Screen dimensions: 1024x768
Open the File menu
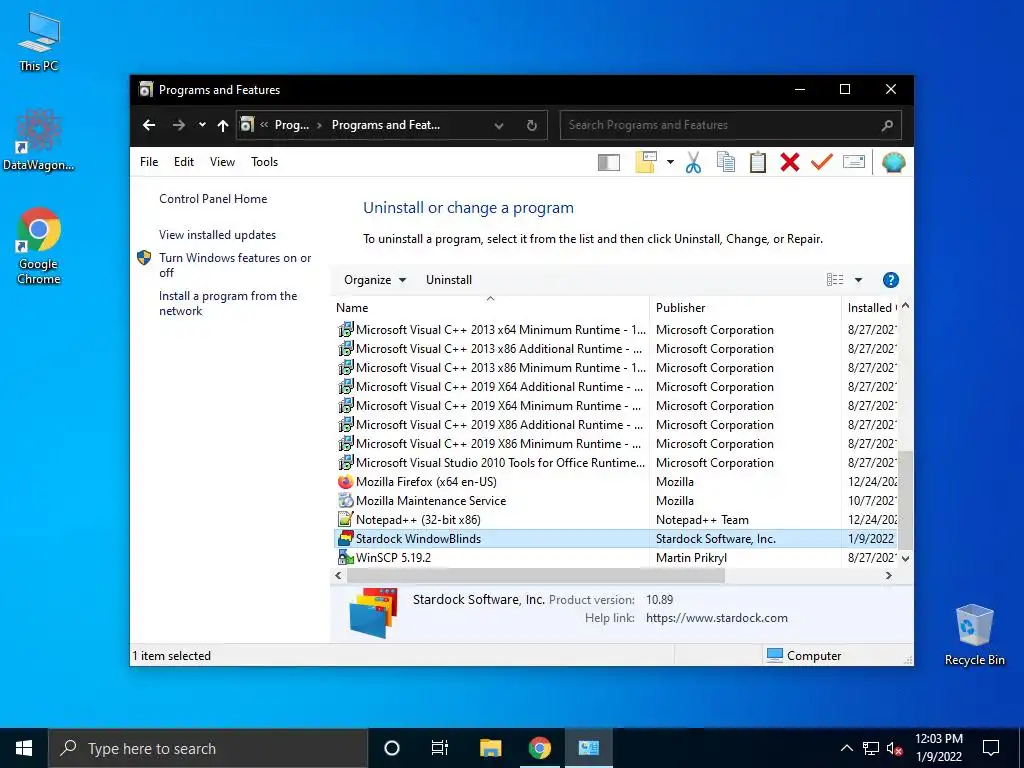click(149, 162)
